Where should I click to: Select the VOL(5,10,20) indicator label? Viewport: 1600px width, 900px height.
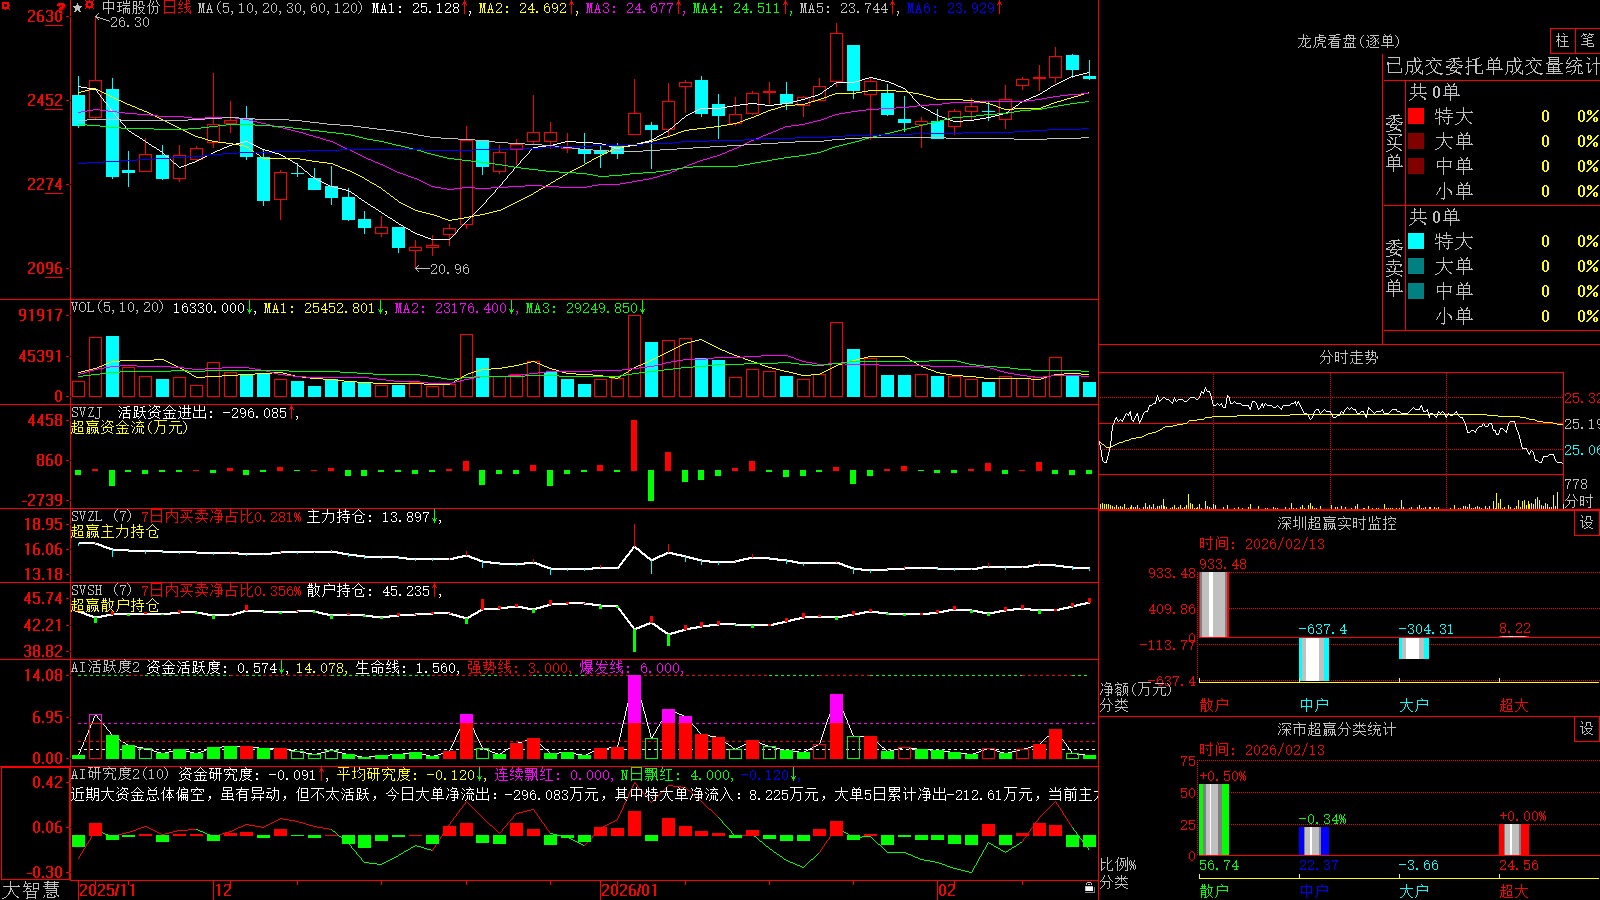(x=117, y=308)
